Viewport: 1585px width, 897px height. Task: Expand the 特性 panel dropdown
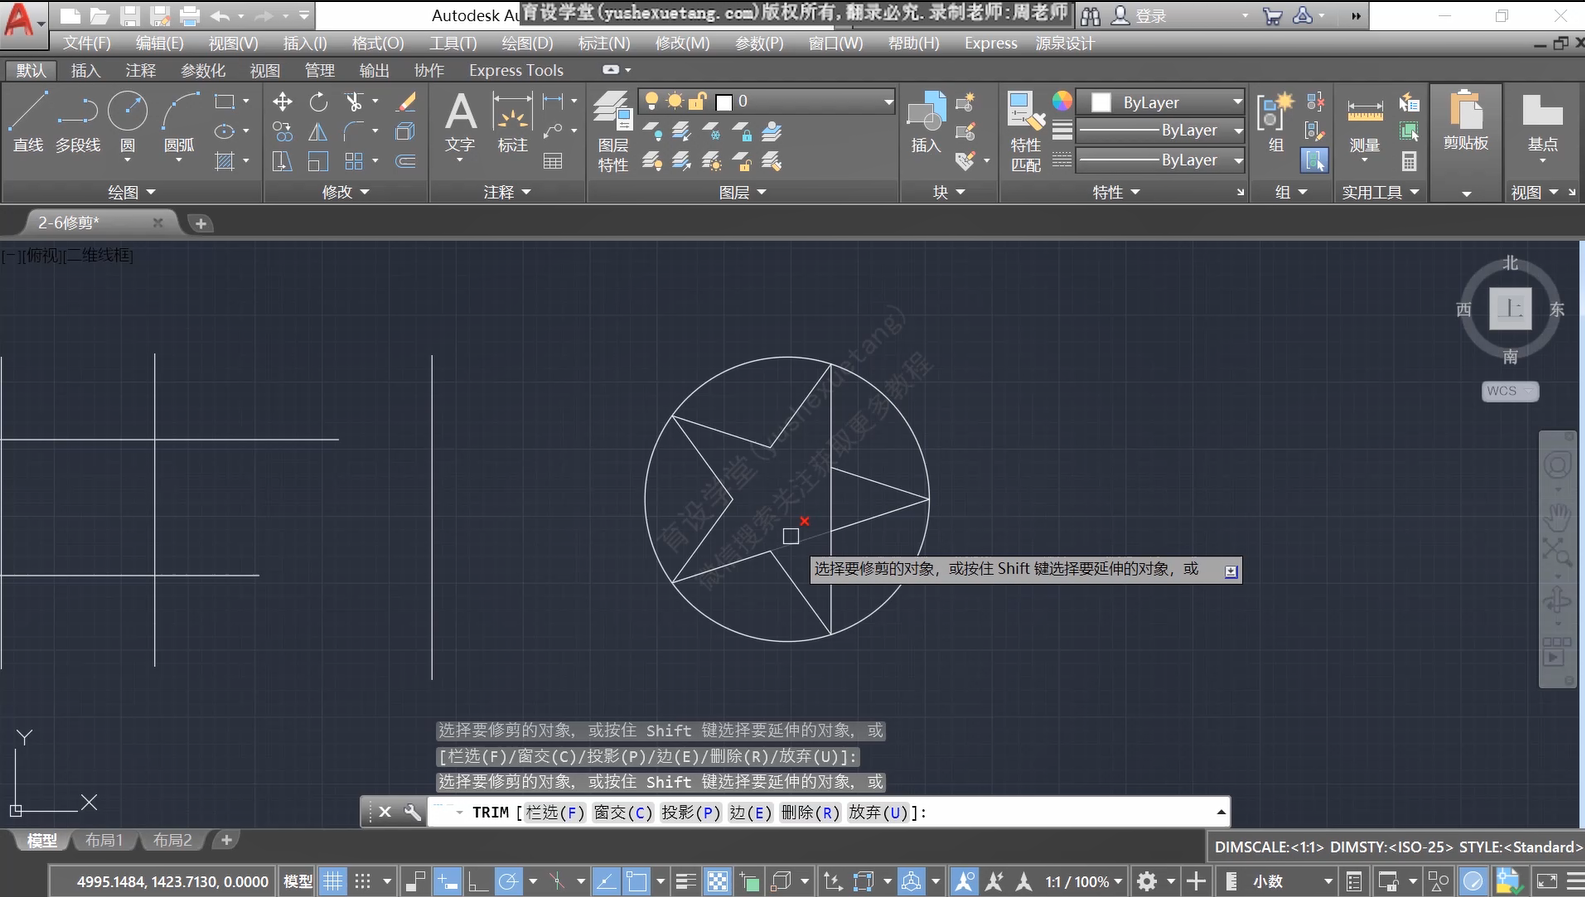click(1116, 192)
